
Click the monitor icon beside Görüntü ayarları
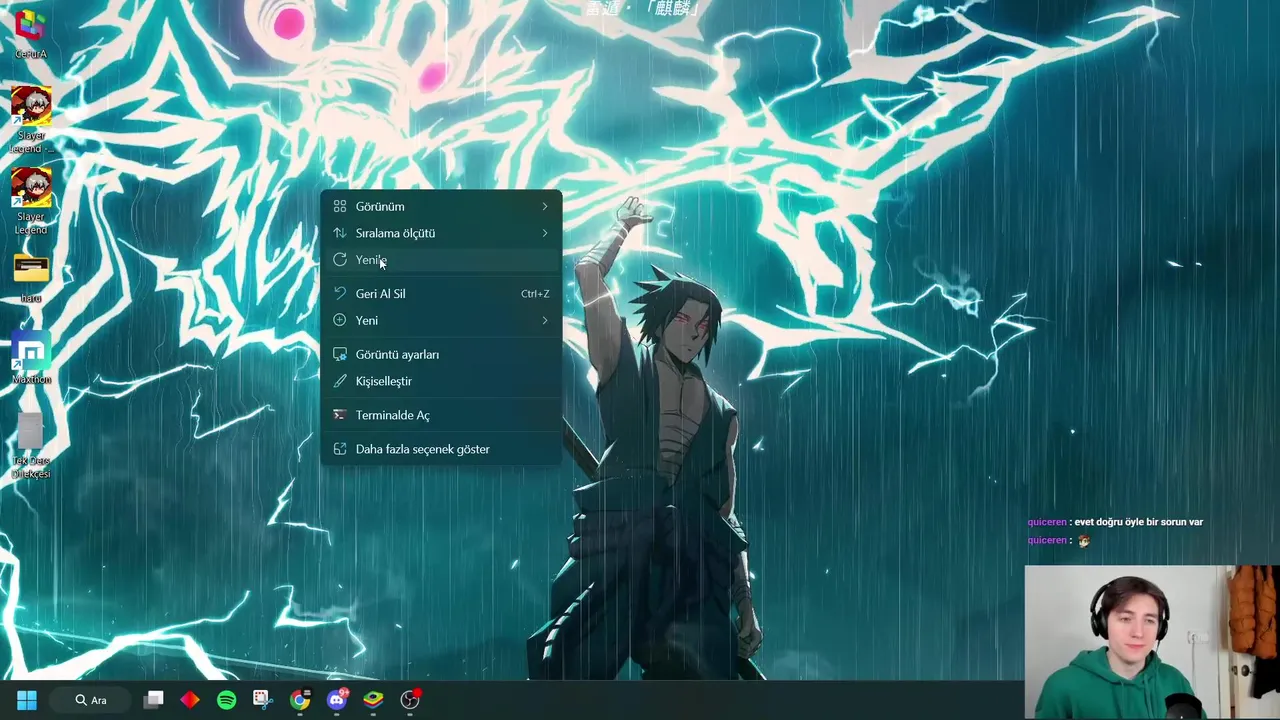[340, 354]
